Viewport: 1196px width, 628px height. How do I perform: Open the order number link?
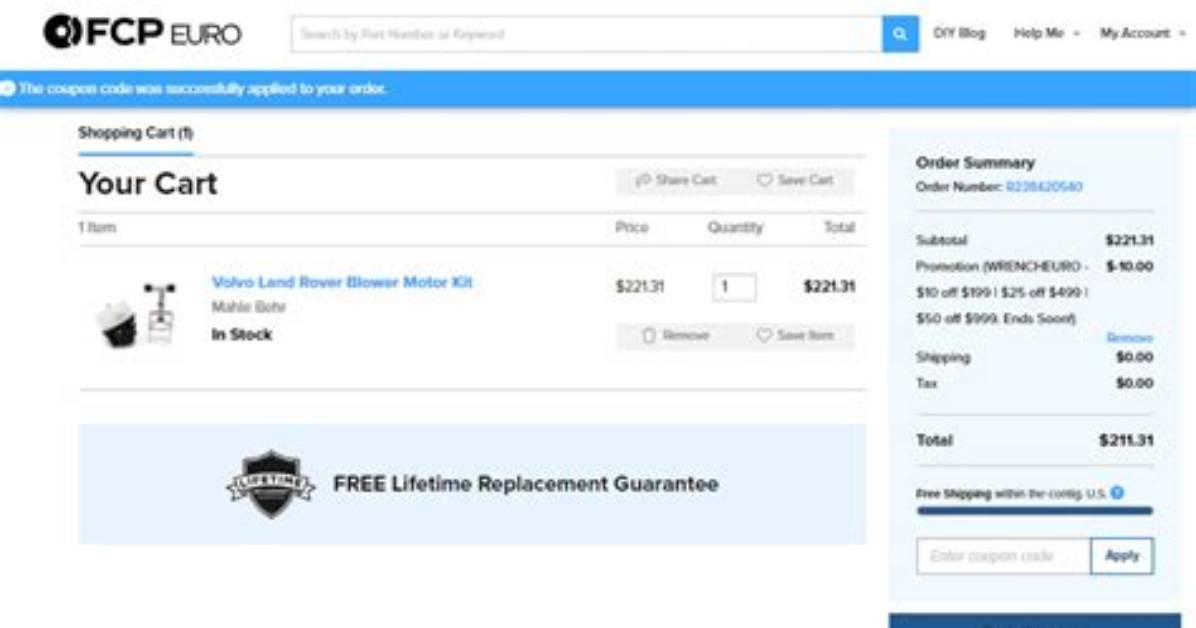tap(1043, 186)
